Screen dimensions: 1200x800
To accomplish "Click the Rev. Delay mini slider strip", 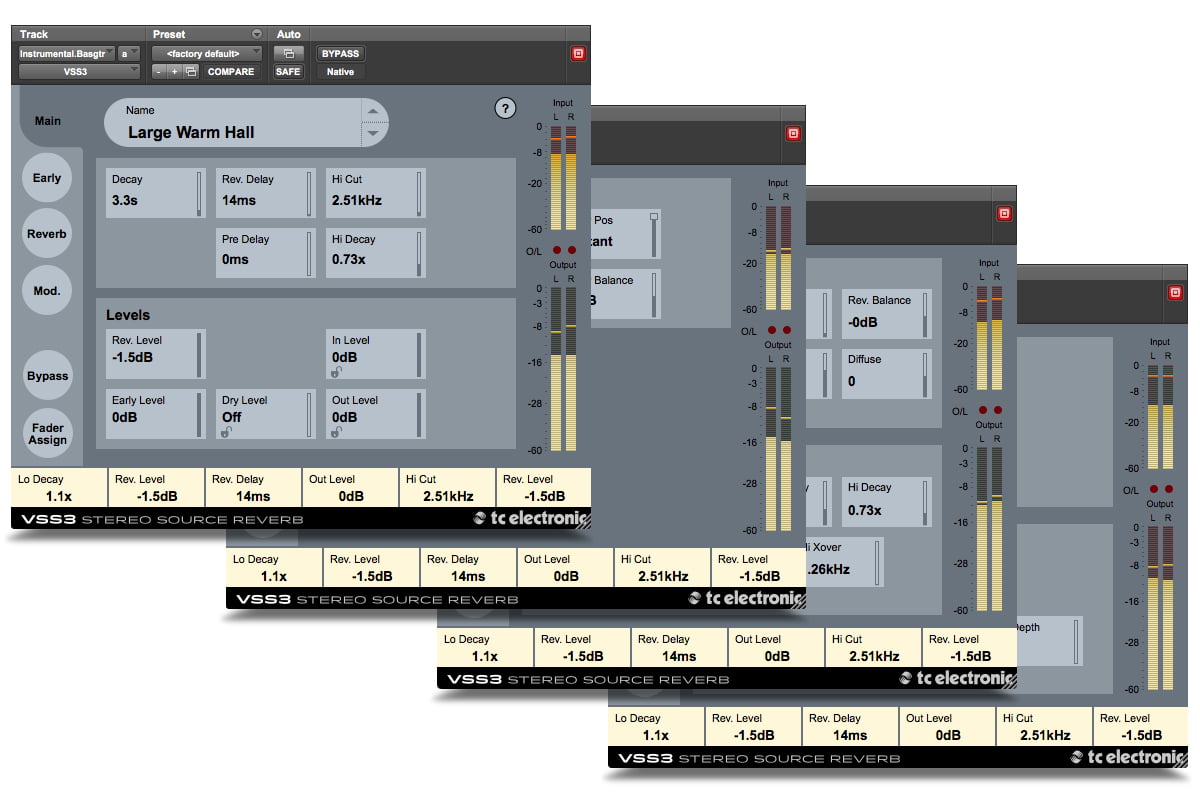I will (x=308, y=193).
